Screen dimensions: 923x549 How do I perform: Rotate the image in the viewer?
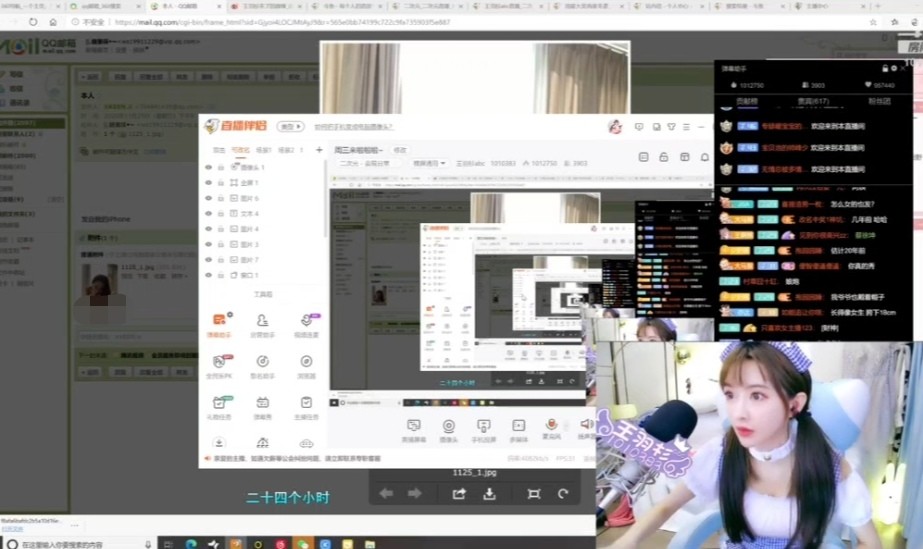point(563,494)
